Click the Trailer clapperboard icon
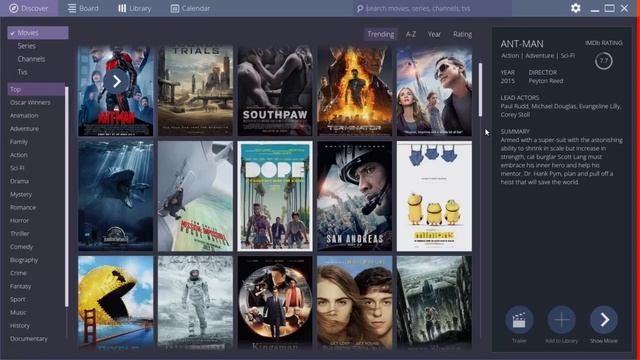 (x=519, y=320)
